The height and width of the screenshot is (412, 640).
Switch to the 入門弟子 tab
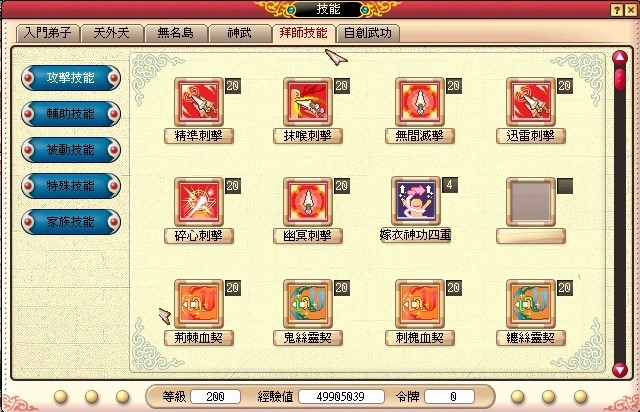[x=48, y=33]
